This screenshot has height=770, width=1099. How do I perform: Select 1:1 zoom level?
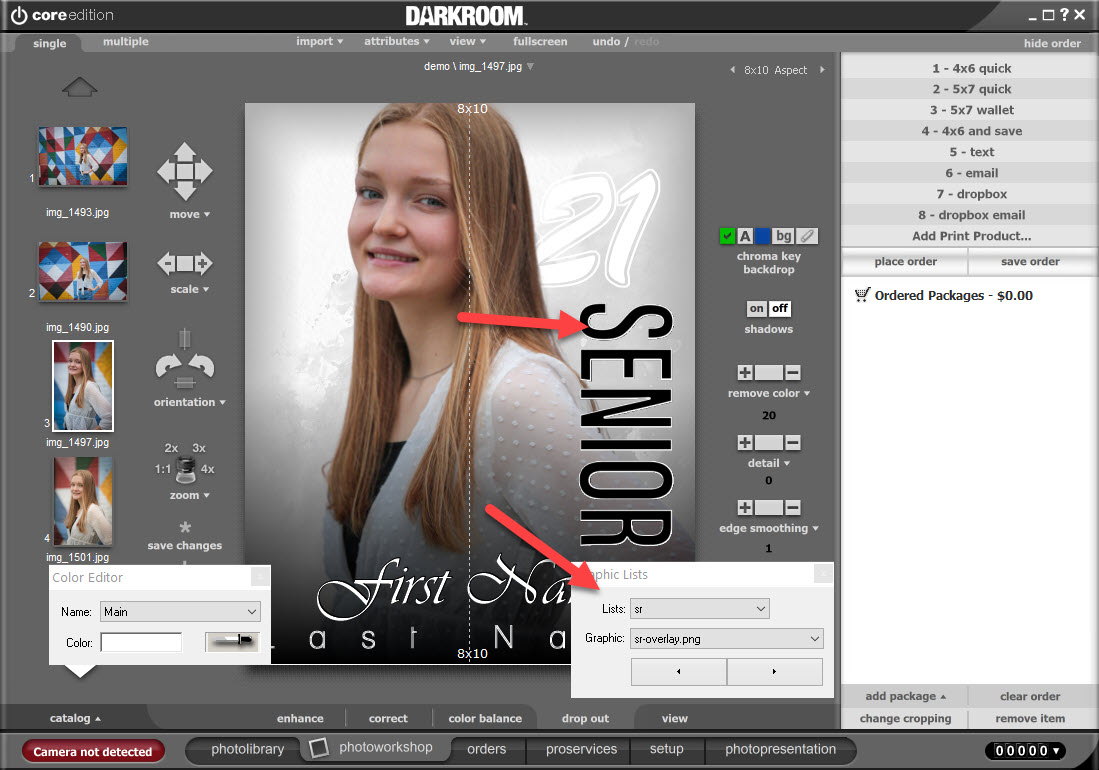coord(163,469)
